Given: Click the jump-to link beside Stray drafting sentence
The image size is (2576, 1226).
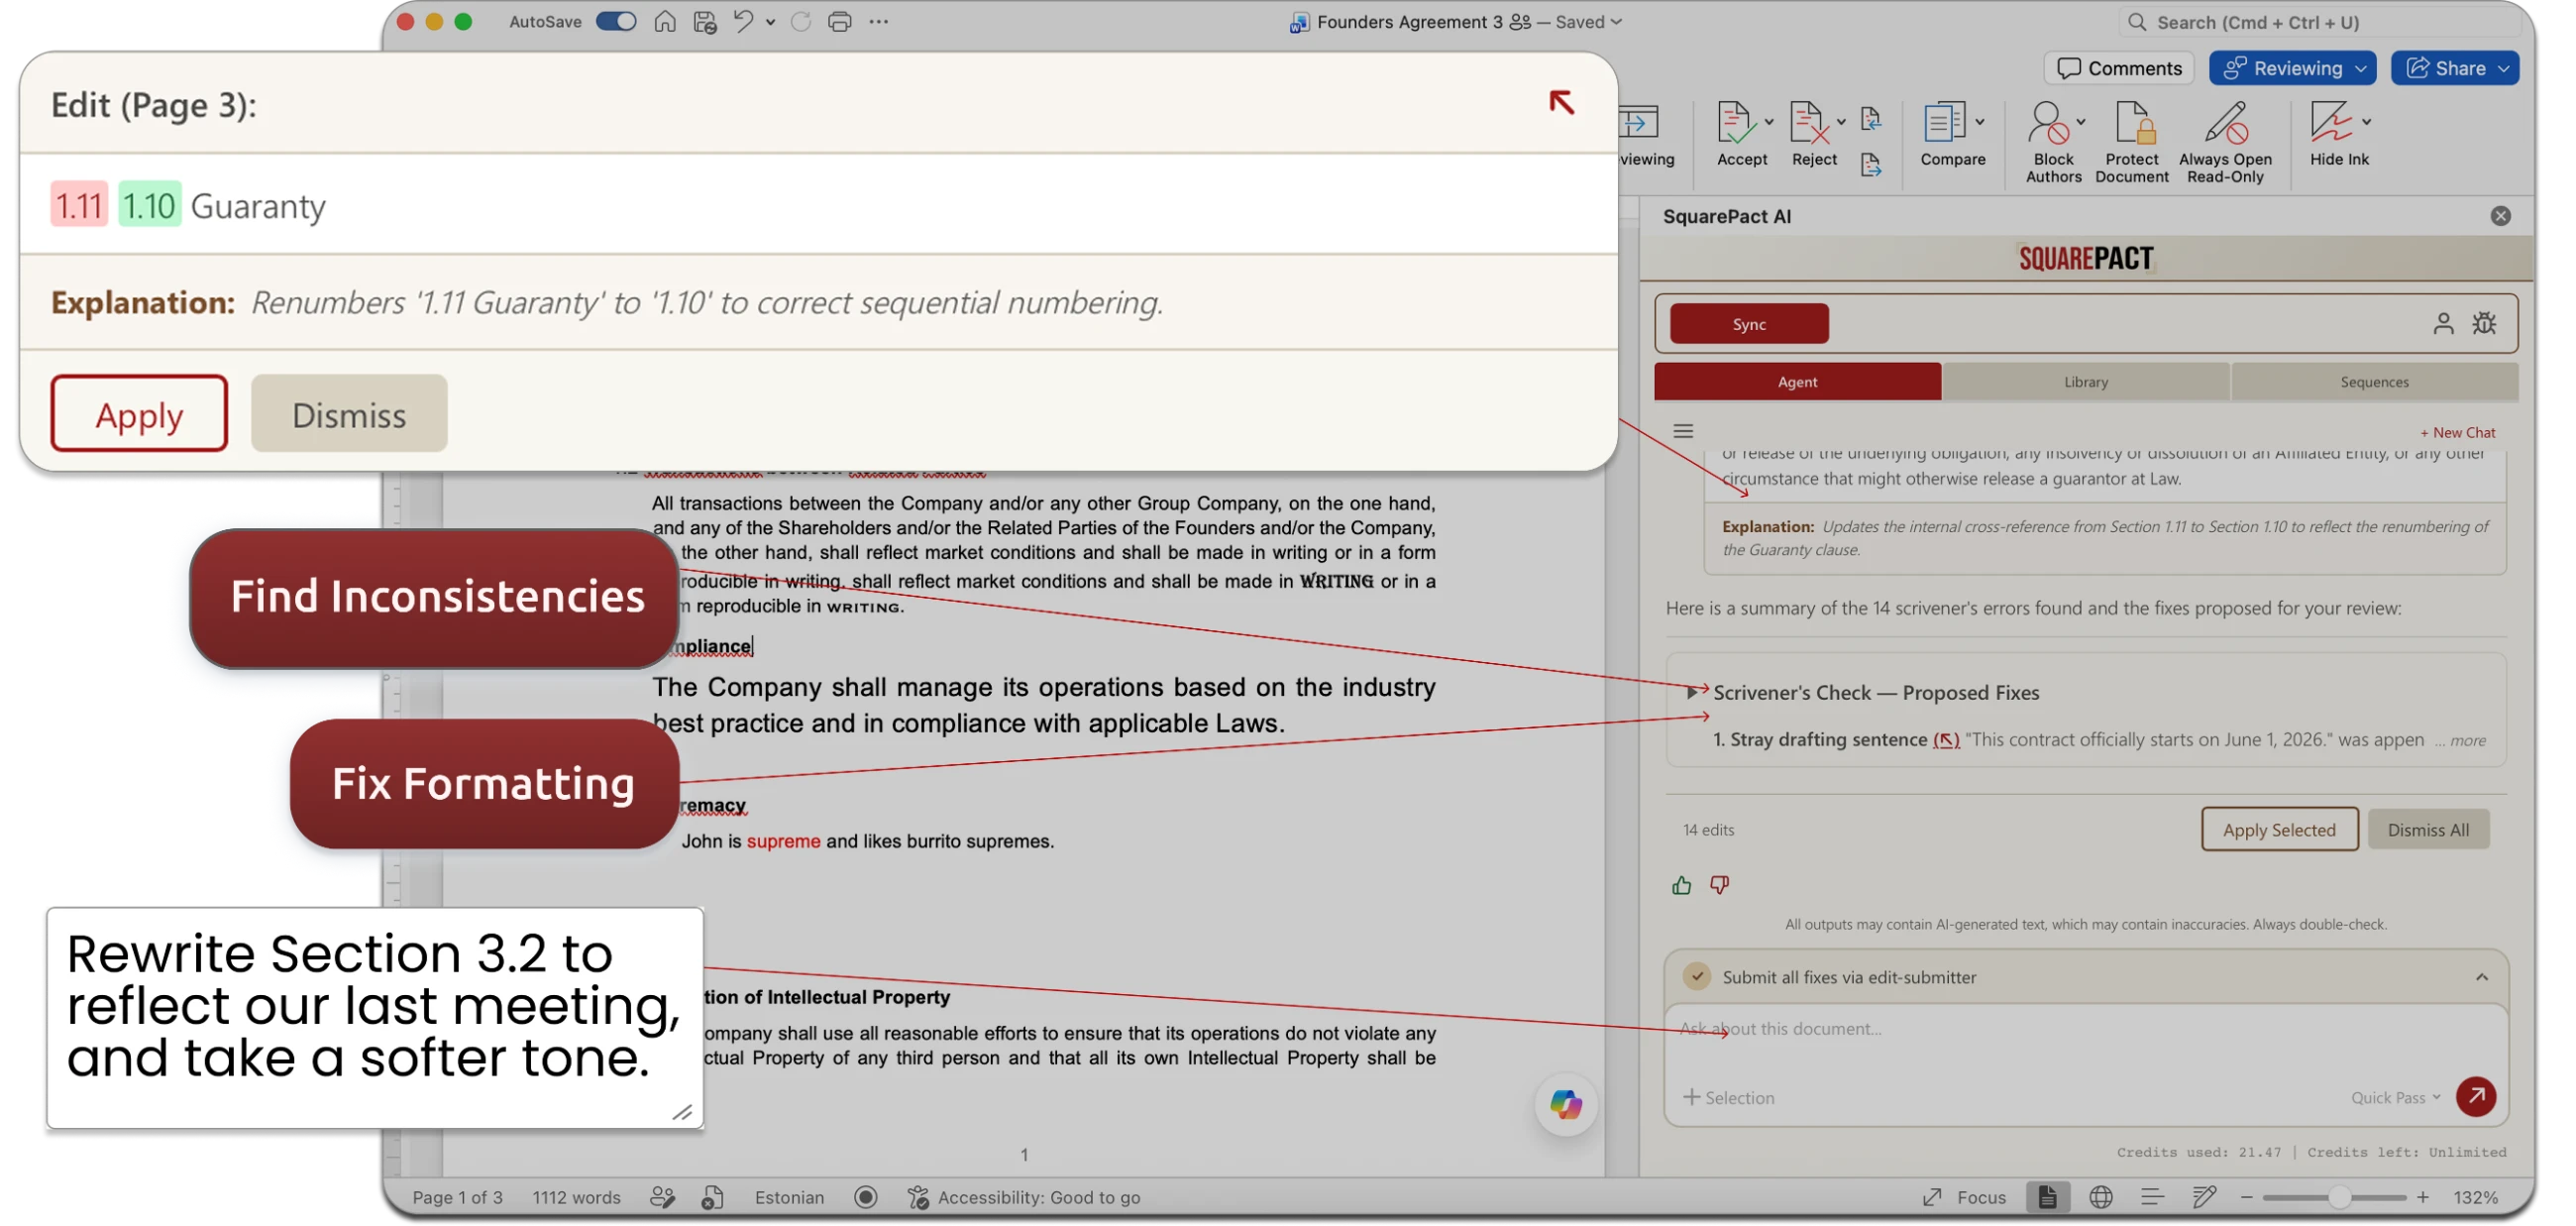Looking at the screenshot, I should pos(1946,740).
